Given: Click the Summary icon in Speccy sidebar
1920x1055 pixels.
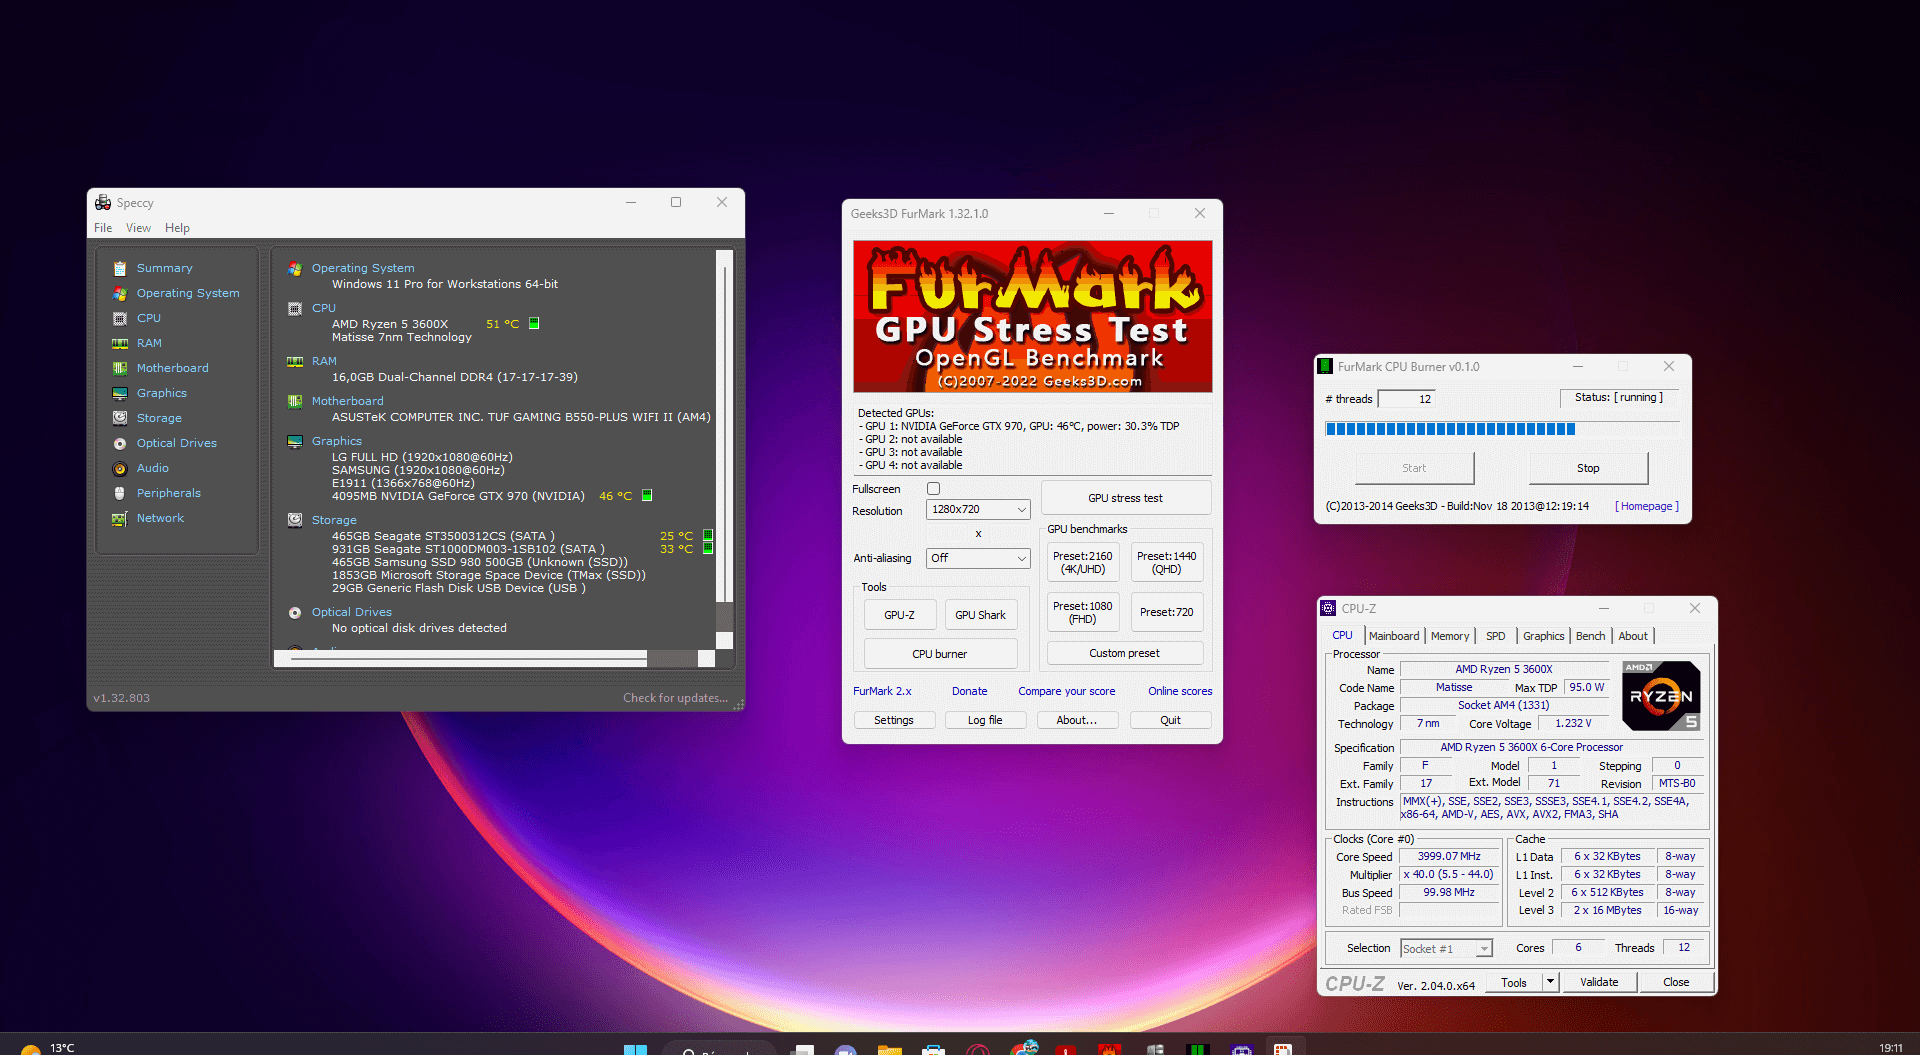Looking at the screenshot, I should (x=120, y=268).
